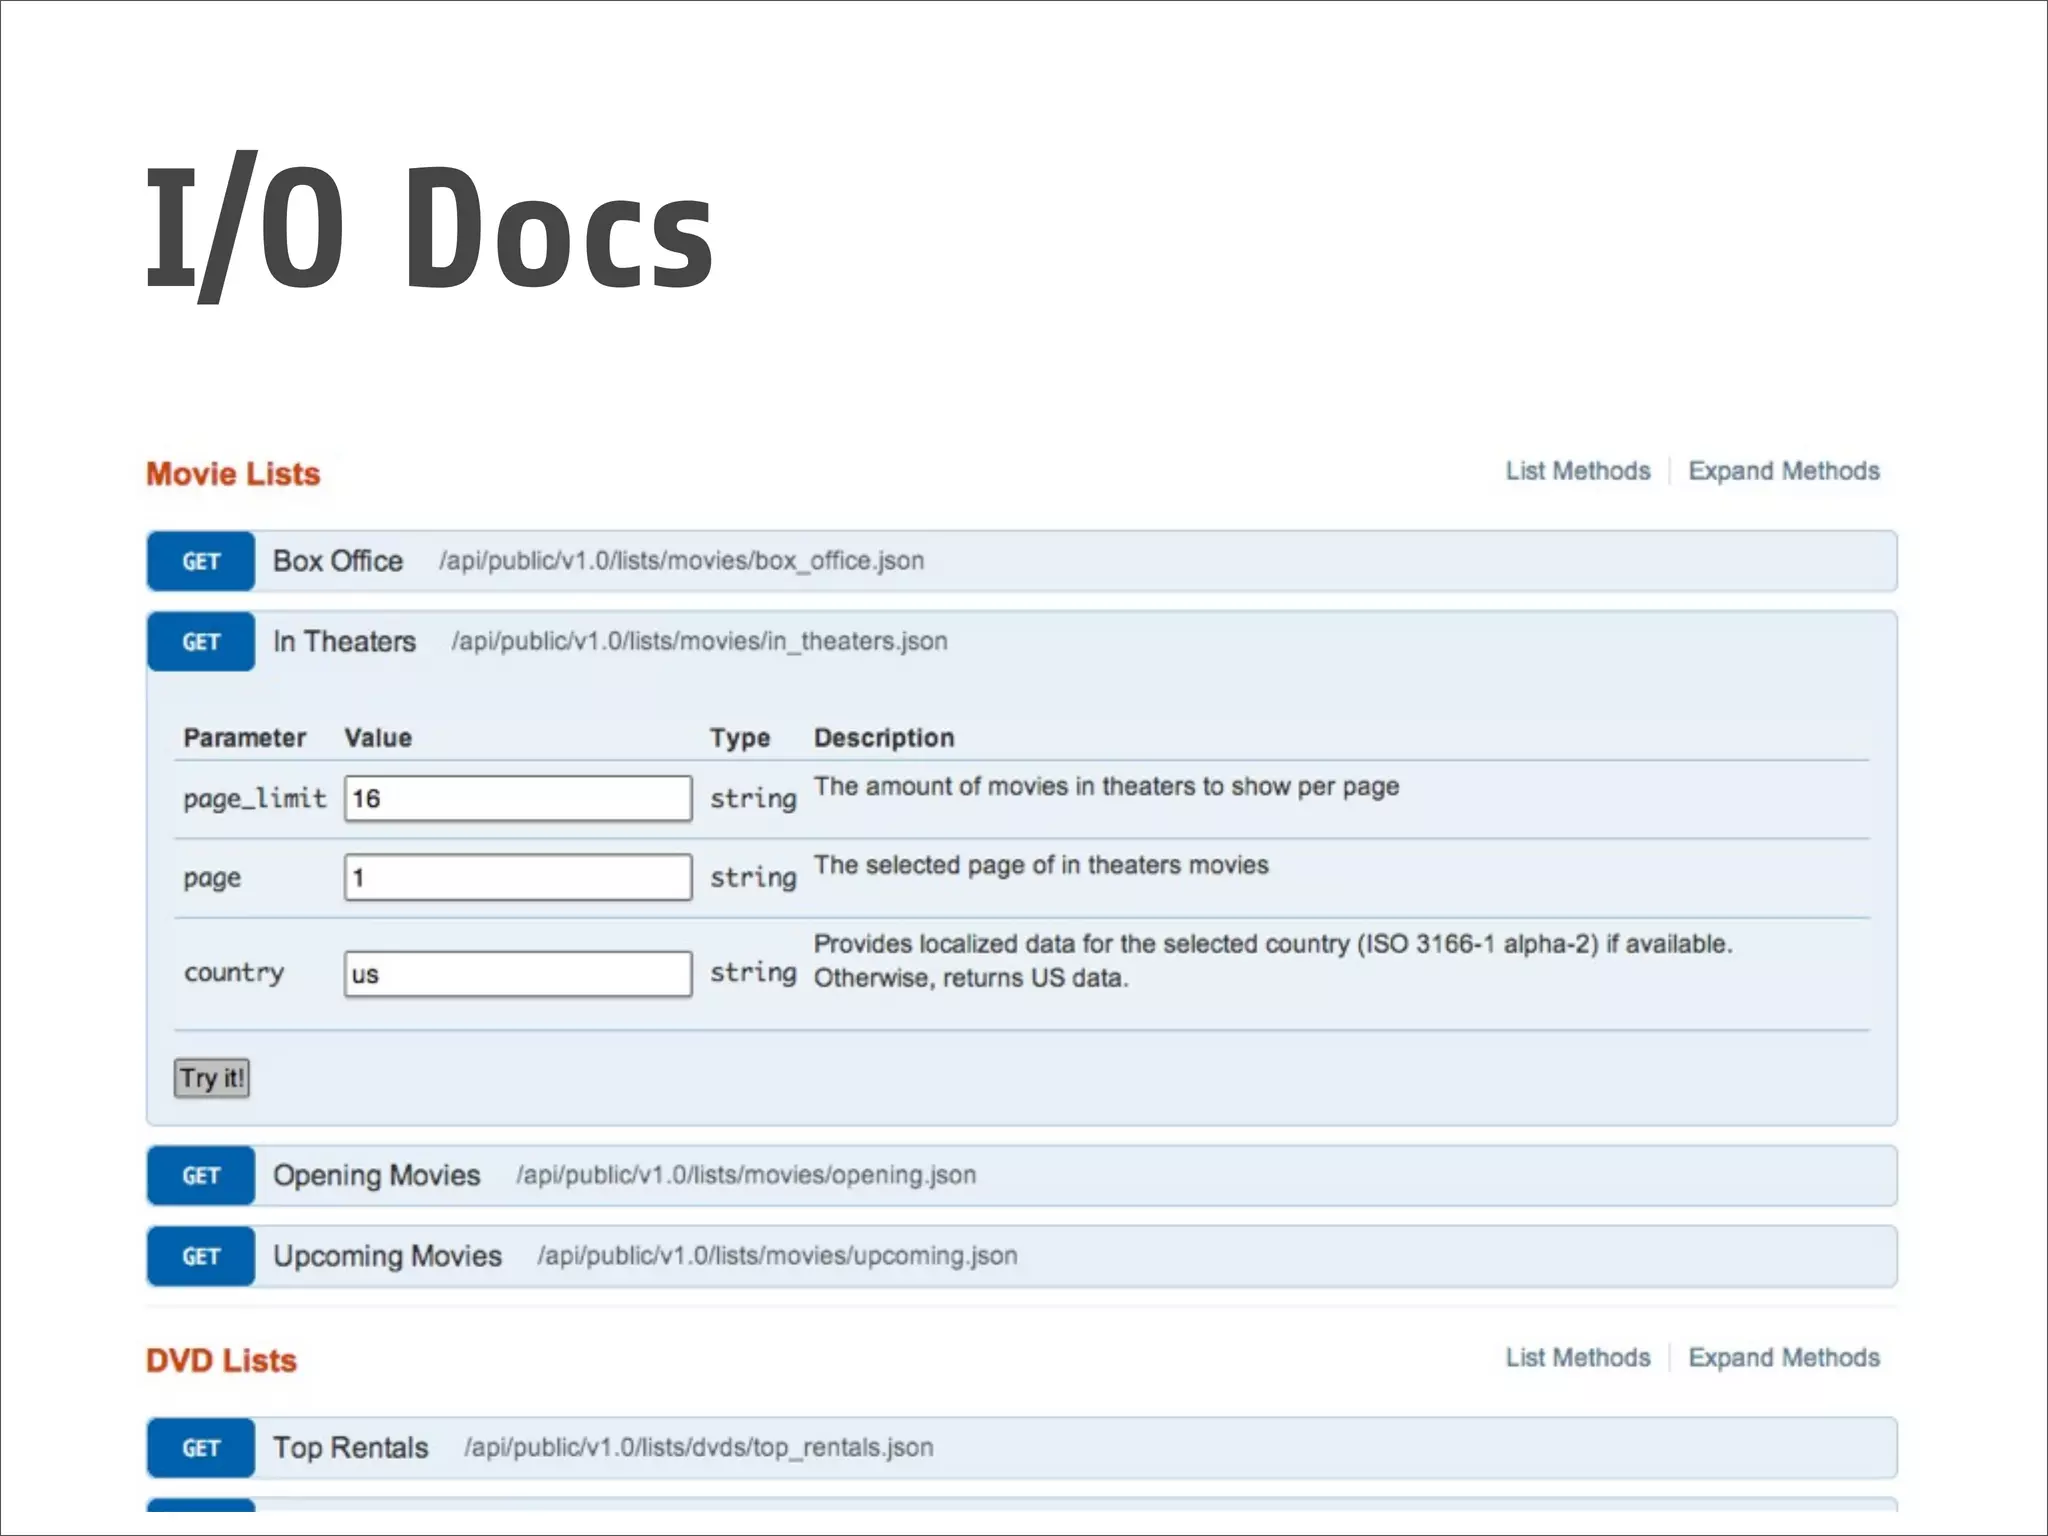Select the in_theaters.json endpoint path text
The height and width of the screenshot is (1536, 2048).
699,641
